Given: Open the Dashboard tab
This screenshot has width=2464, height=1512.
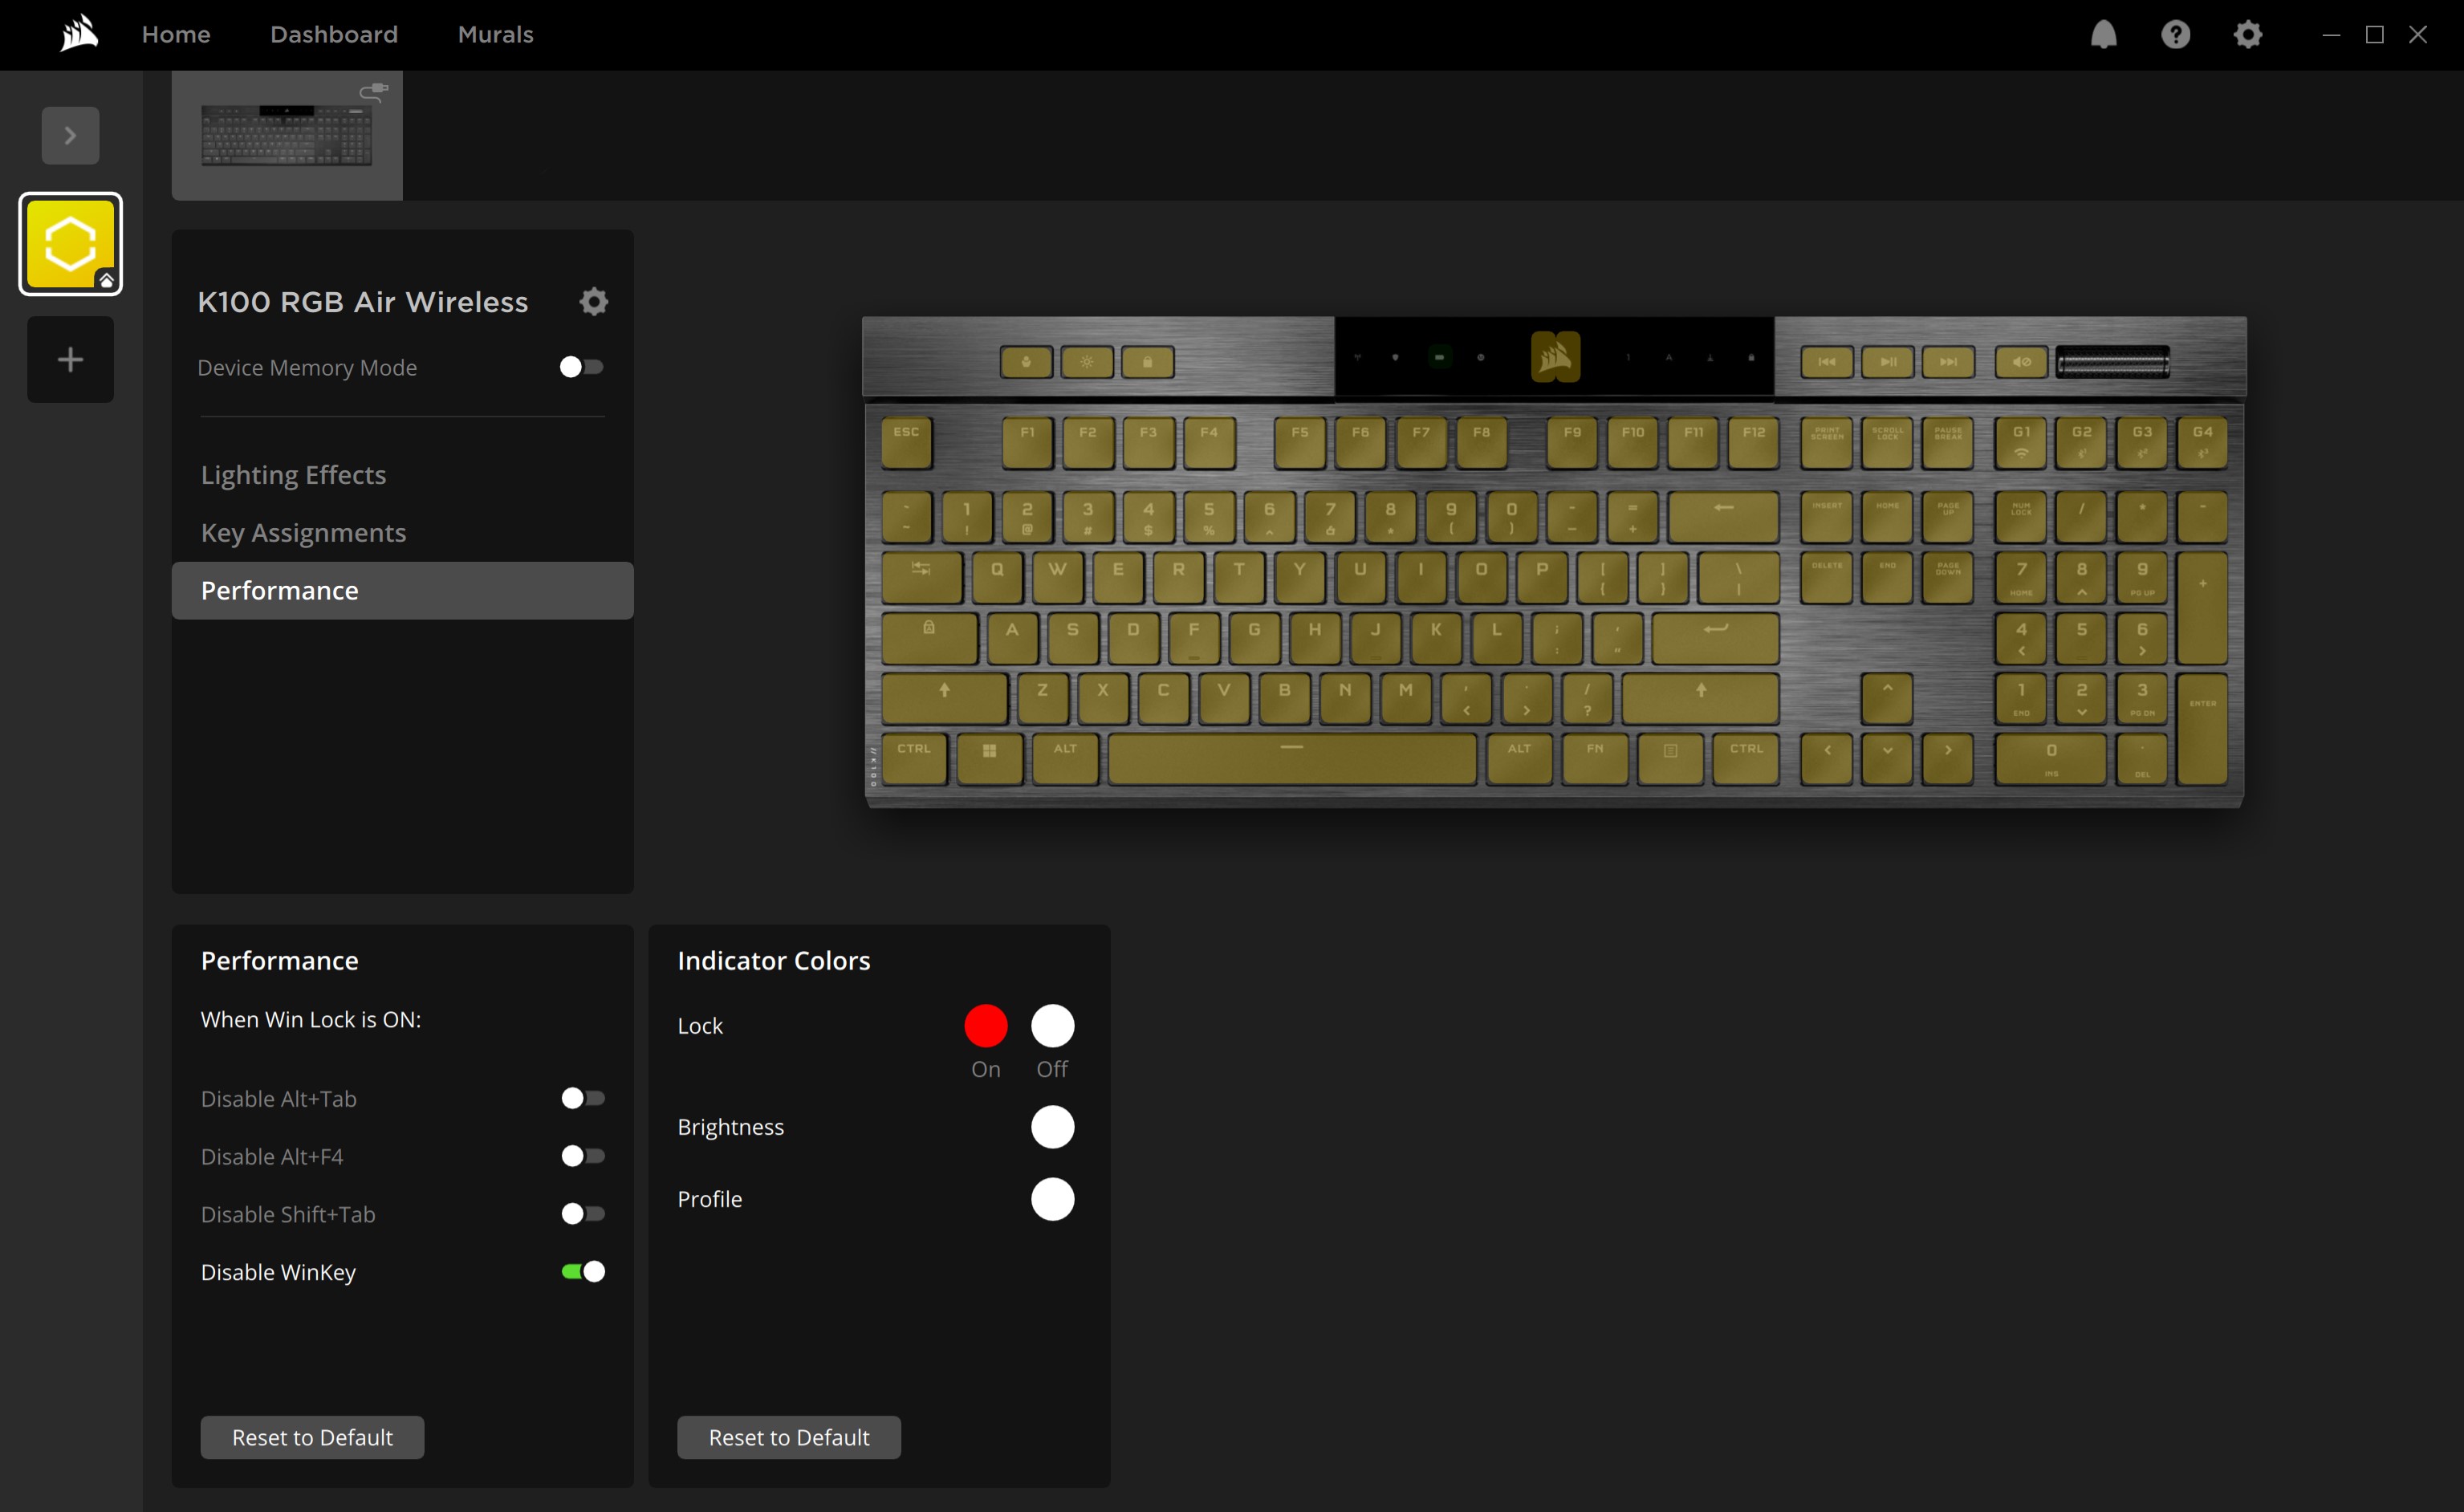Looking at the screenshot, I should coord(334,35).
